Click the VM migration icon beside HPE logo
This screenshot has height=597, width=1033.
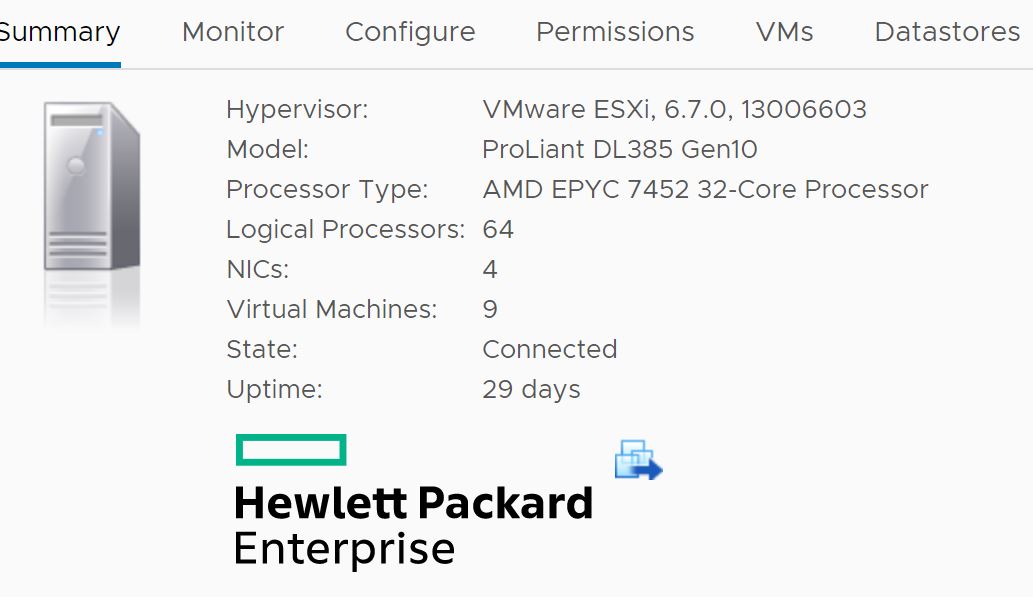[x=638, y=460]
